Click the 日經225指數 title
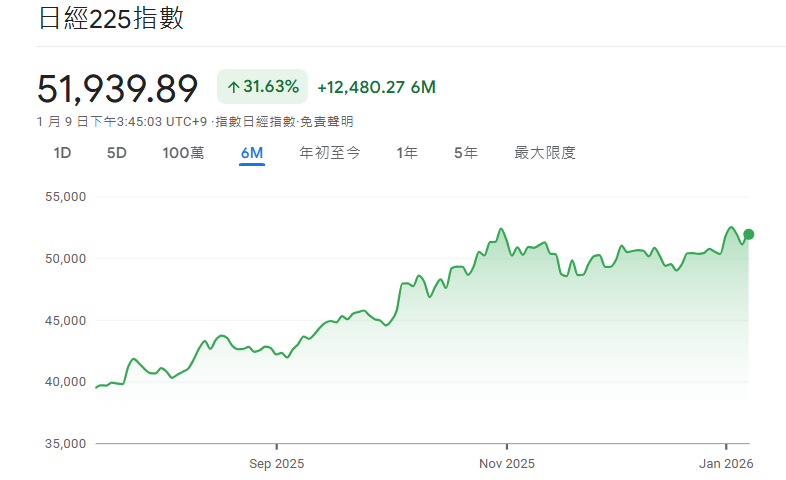Image resolution: width=786 pixels, height=480 pixels. pyautogui.click(x=111, y=19)
